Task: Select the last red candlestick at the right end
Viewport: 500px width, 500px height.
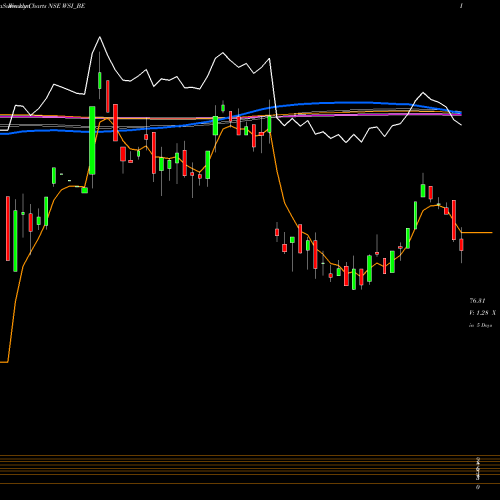Action: click(x=461, y=245)
